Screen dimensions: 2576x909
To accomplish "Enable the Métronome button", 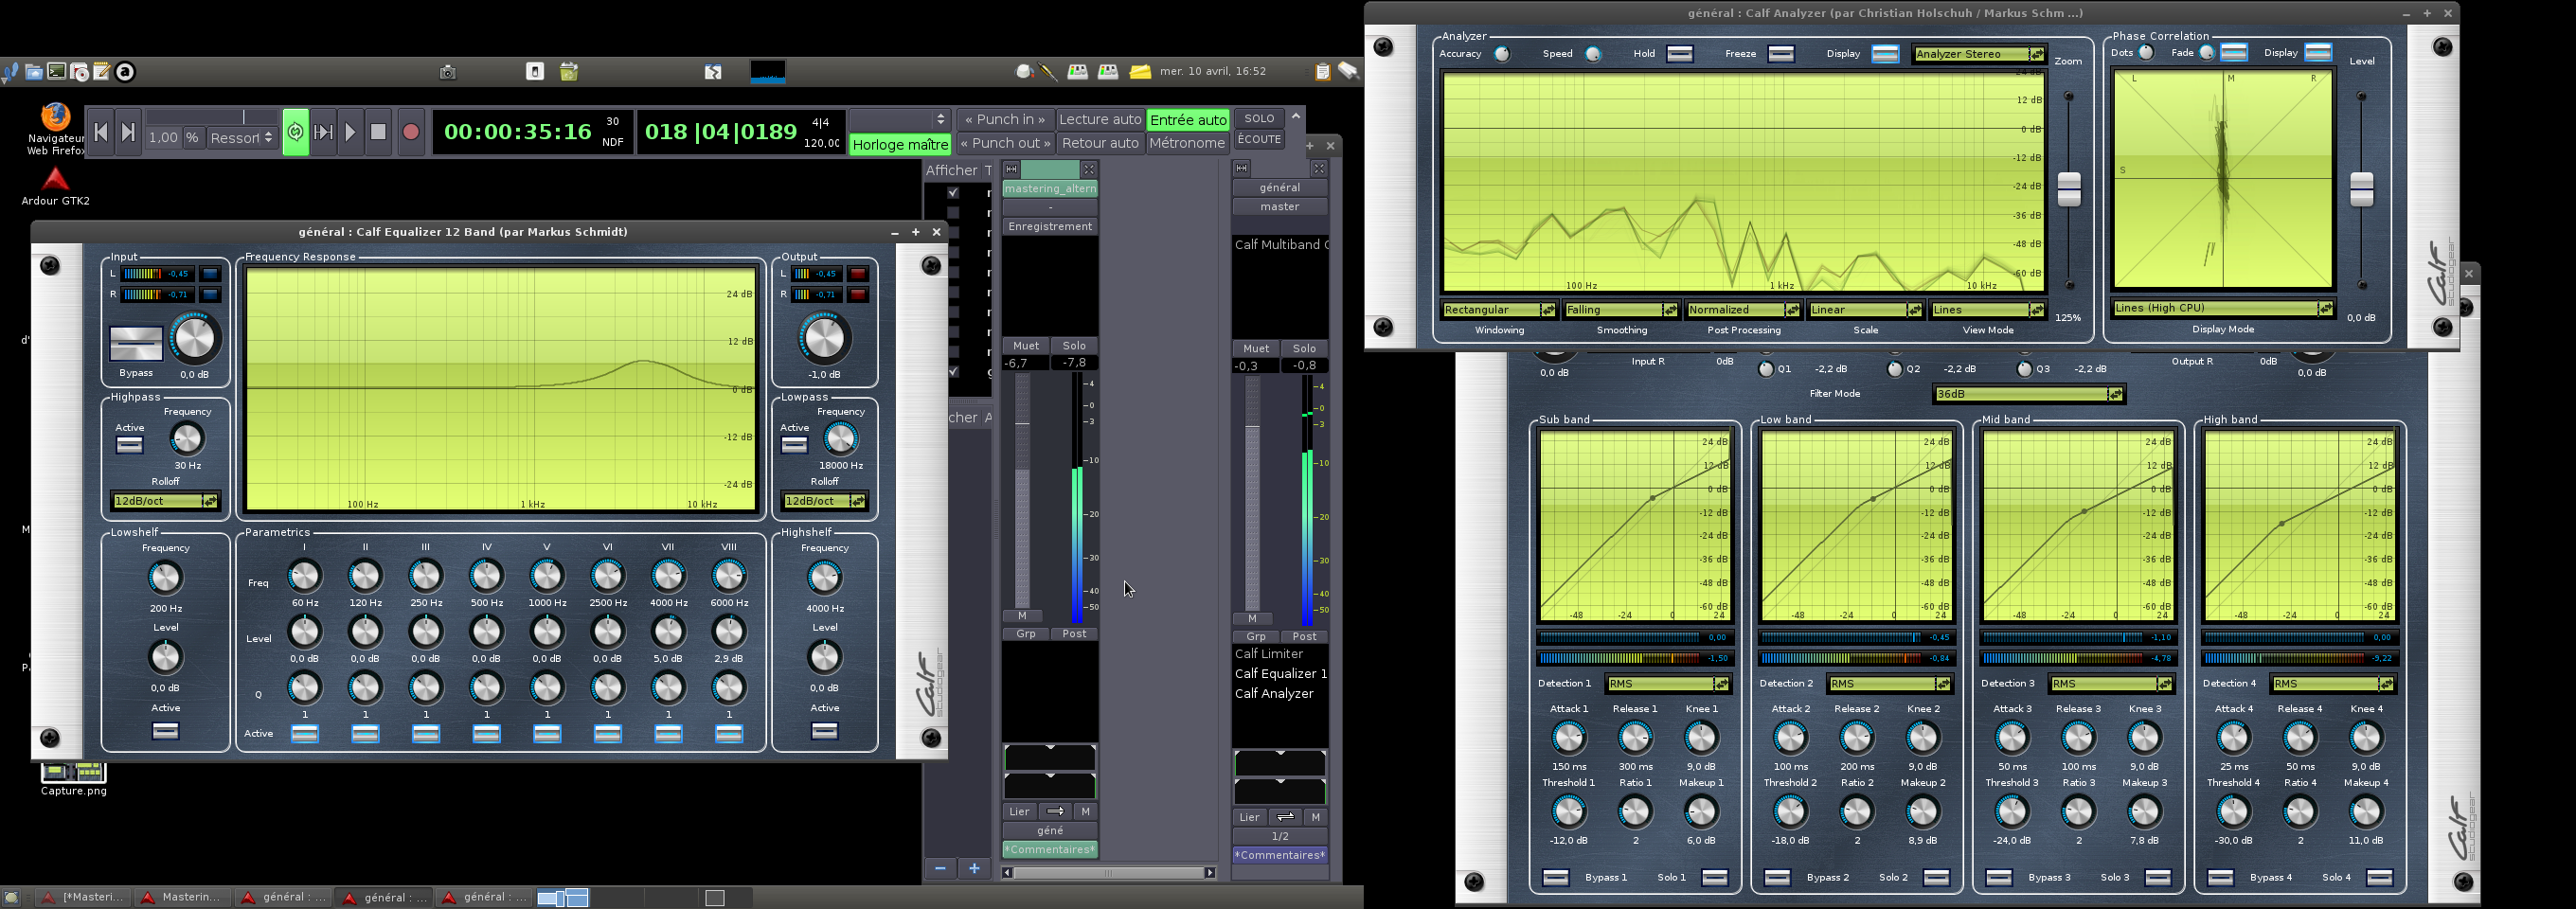I will point(1186,143).
